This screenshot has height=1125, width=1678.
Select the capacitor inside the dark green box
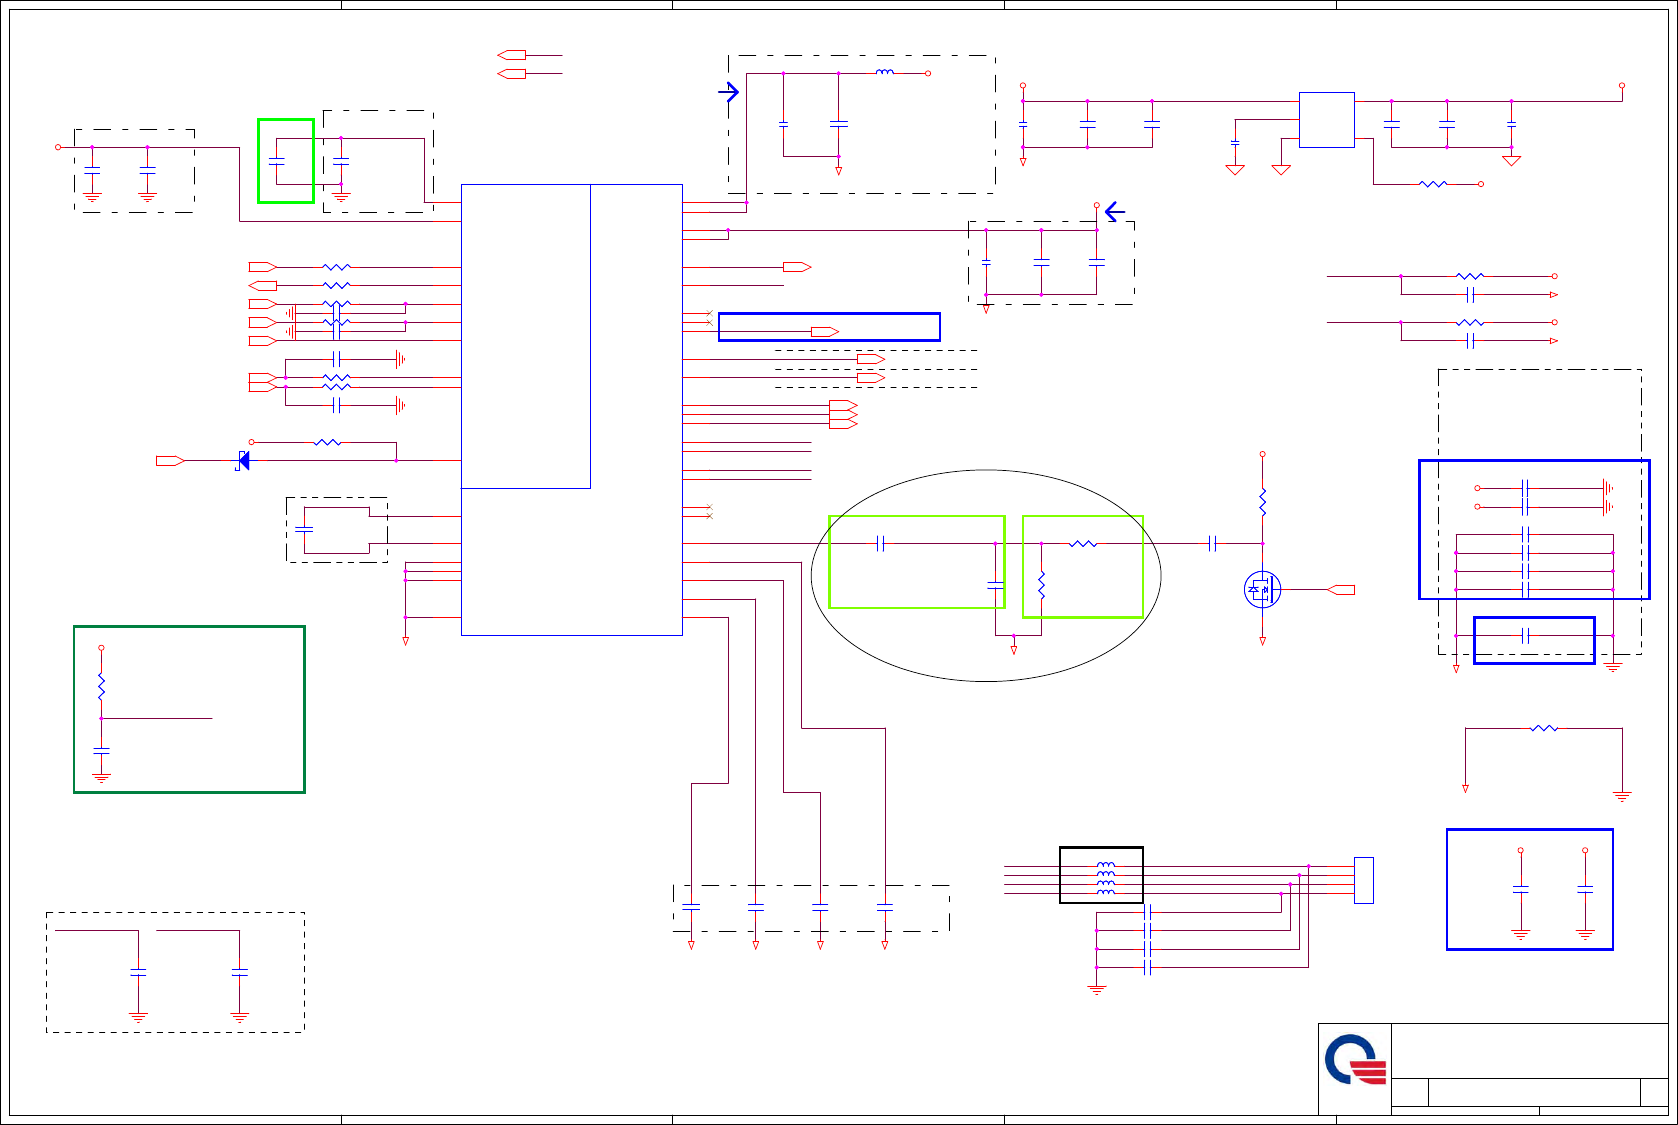pos(101,749)
